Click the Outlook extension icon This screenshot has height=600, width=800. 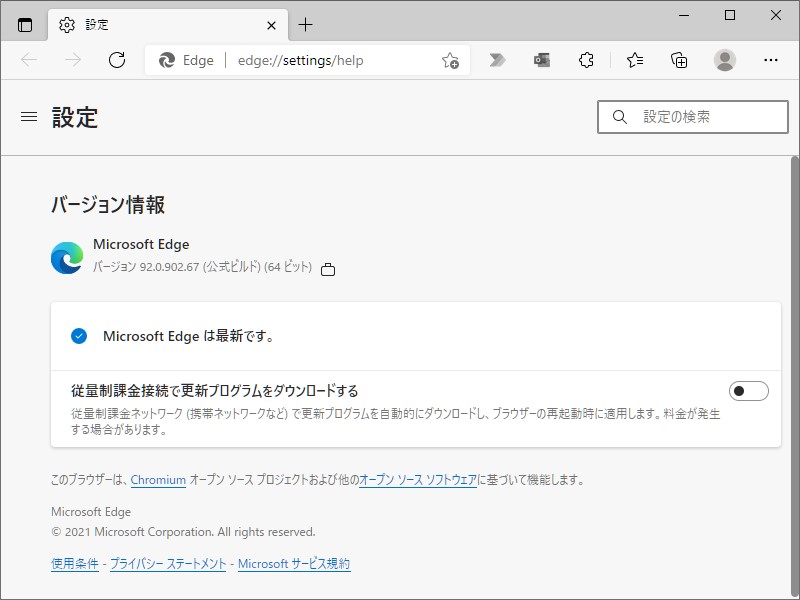pos(541,60)
